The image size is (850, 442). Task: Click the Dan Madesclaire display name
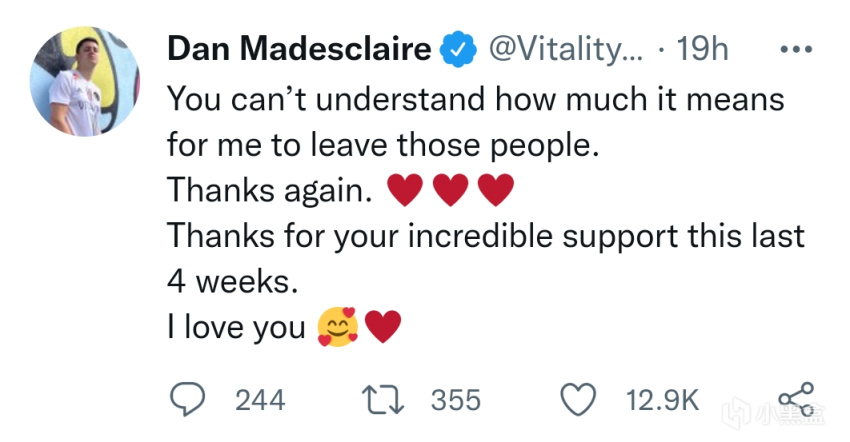(299, 50)
